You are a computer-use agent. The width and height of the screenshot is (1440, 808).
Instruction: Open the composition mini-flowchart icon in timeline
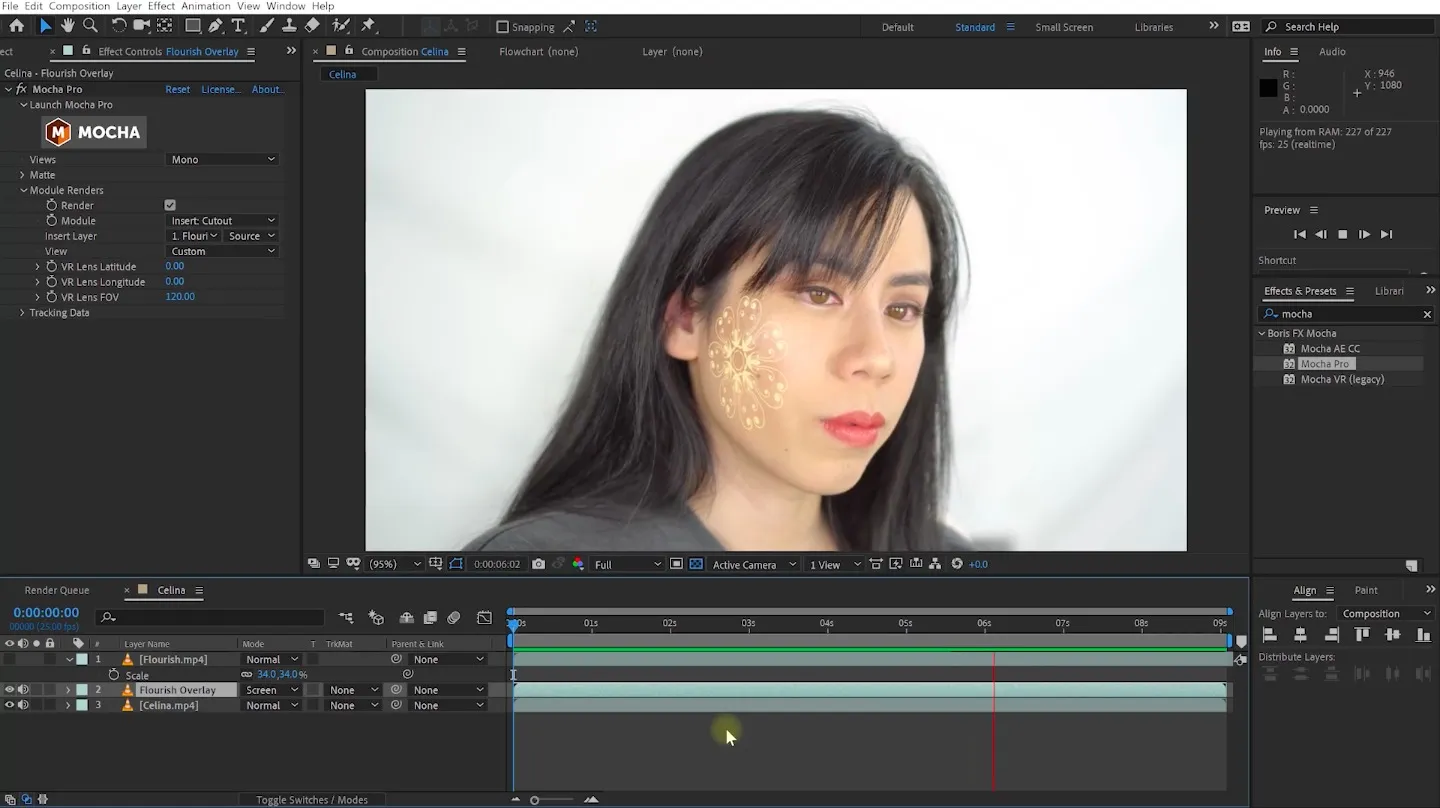346,618
